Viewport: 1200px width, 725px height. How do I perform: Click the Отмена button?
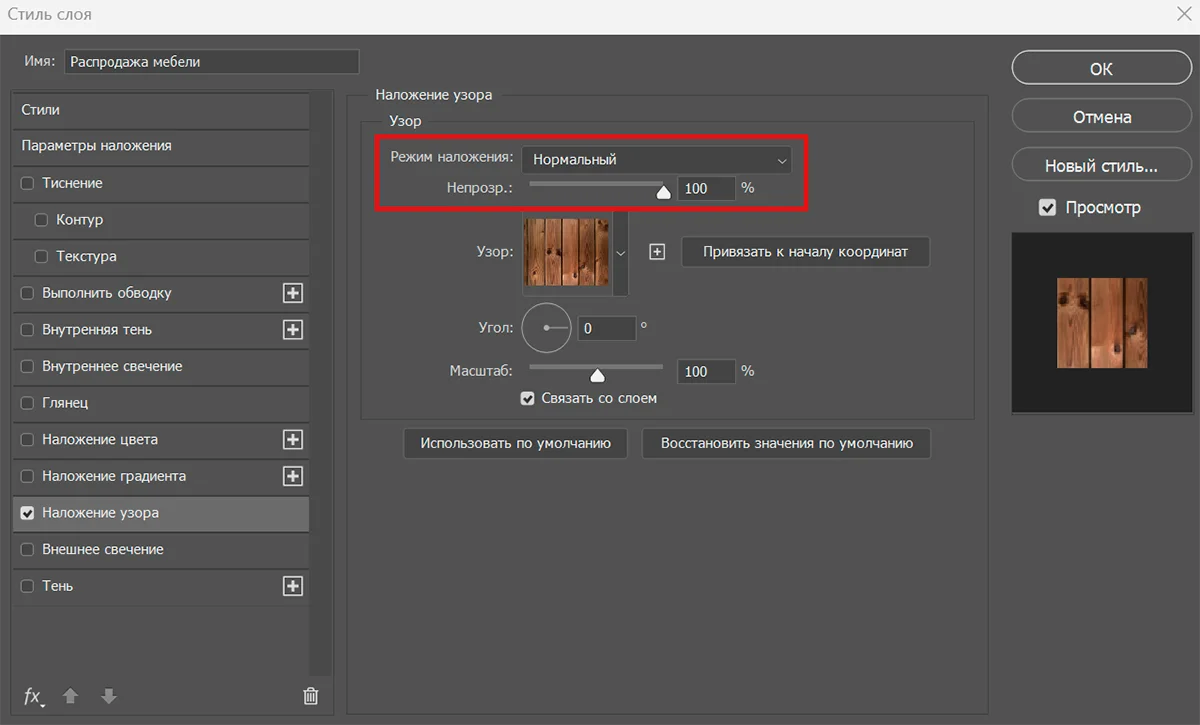click(x=1101, y=117)
